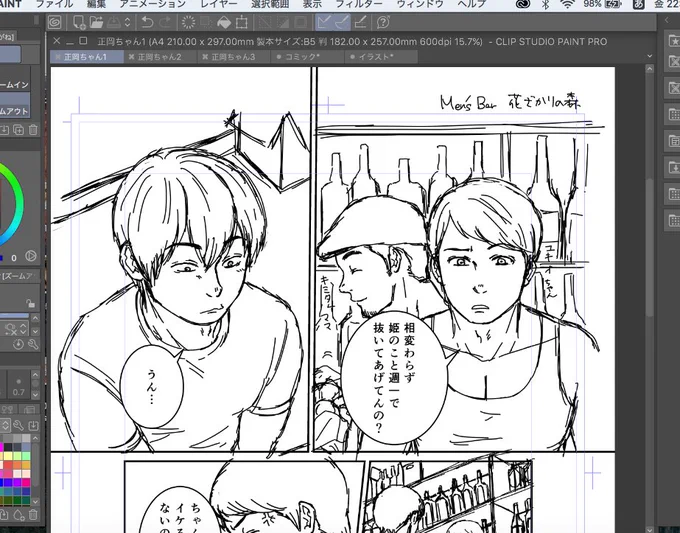Click the tool property lock icon
Viewport: 680px width, 533px height.
coord(30,302)
